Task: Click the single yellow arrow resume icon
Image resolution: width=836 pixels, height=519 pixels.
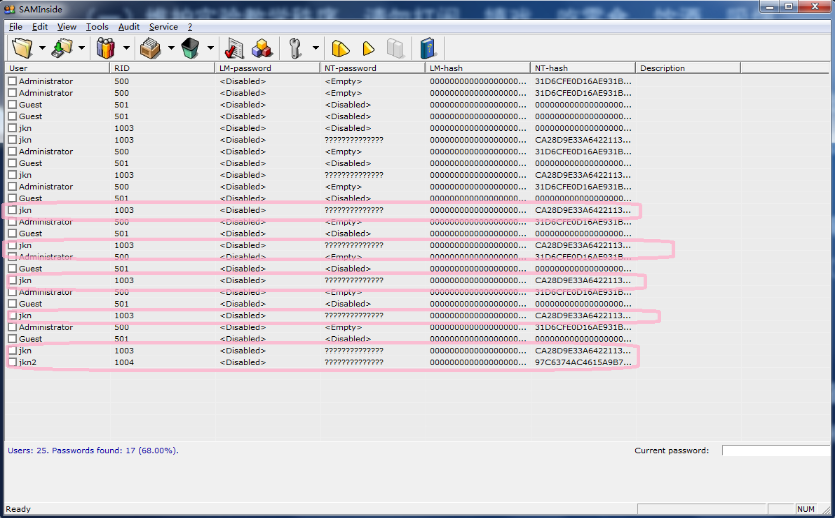Action: click(x=368, y=49)
